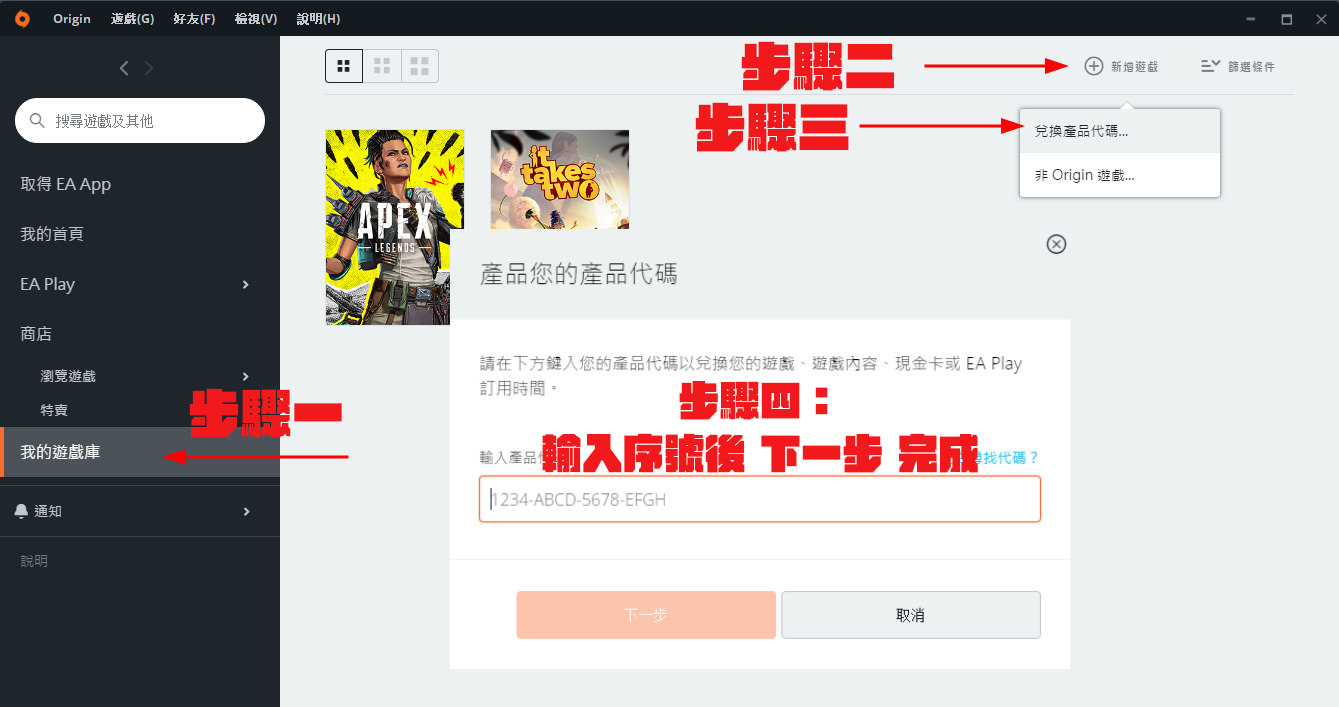The image size is (1339, 707).
Task: Click the Origin logo icon in title bar
Action: point(22,18)
